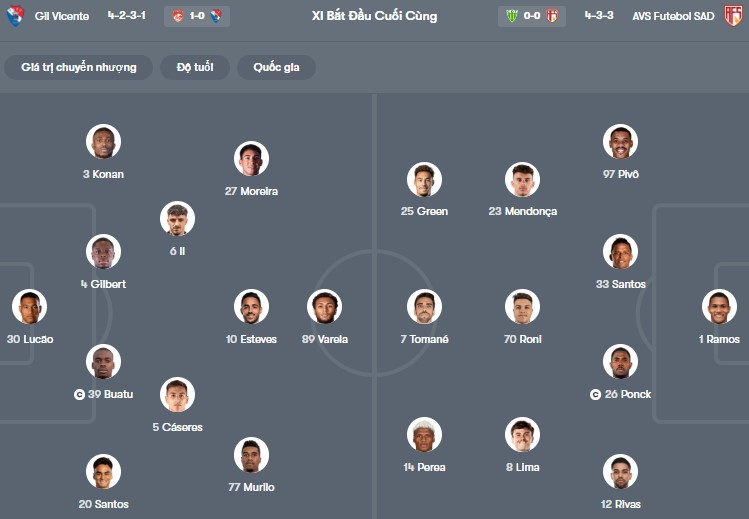This screenshot has height=519, width=749.
Task: Click Murilo's player photo
Action: tap(251, 455)
